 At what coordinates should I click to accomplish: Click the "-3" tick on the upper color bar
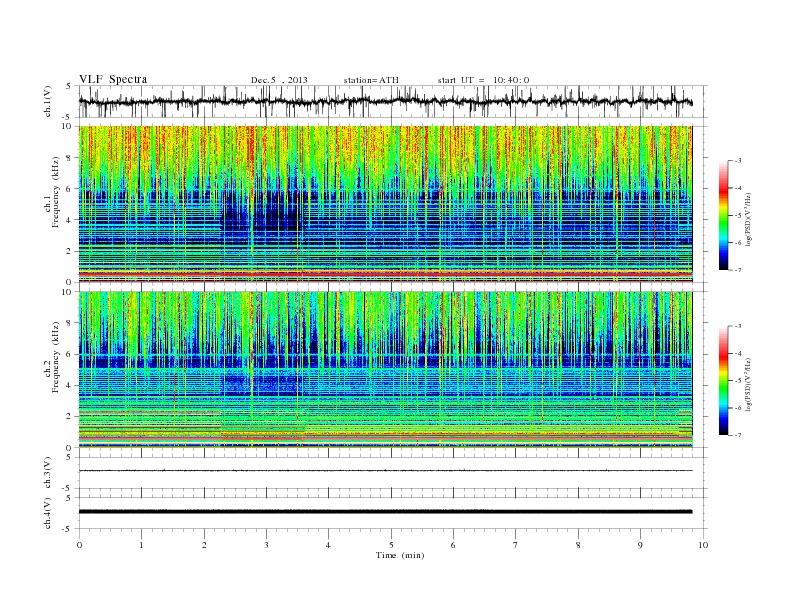pyautogui.click(x=738, y=161)
